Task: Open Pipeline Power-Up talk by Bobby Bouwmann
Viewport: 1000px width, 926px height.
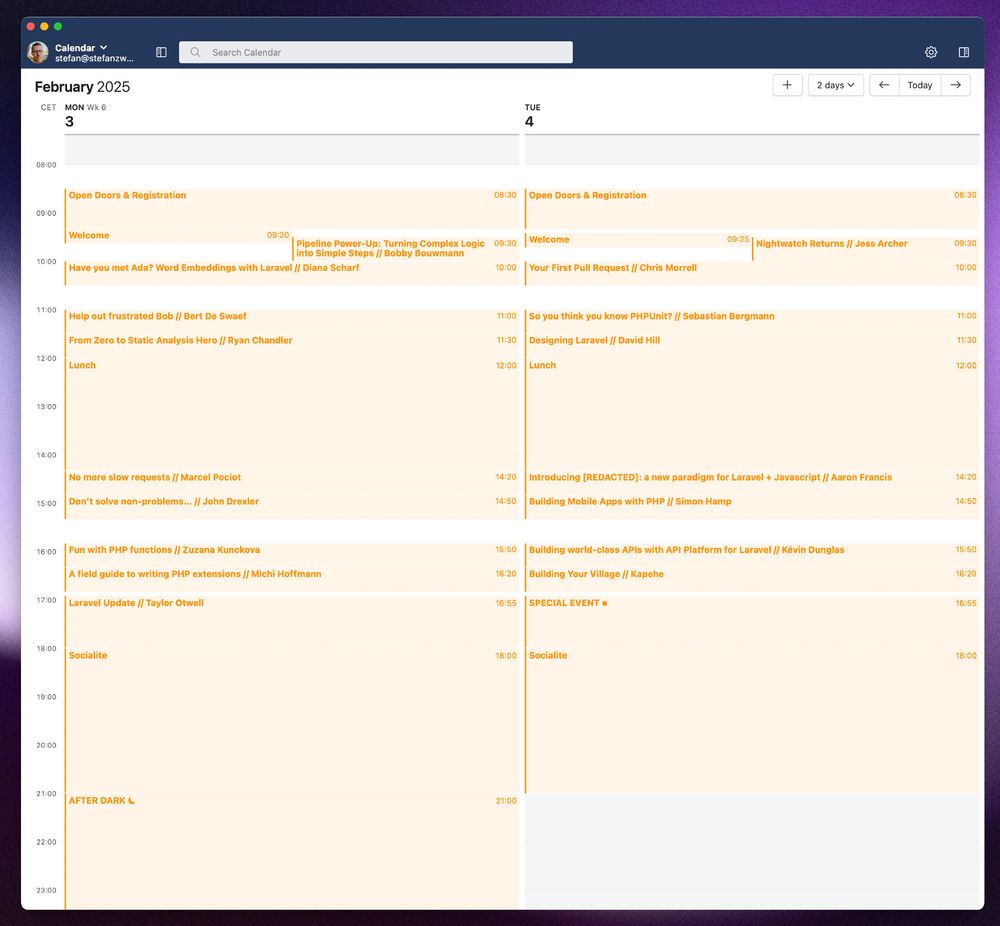Action: coord(406,248)
